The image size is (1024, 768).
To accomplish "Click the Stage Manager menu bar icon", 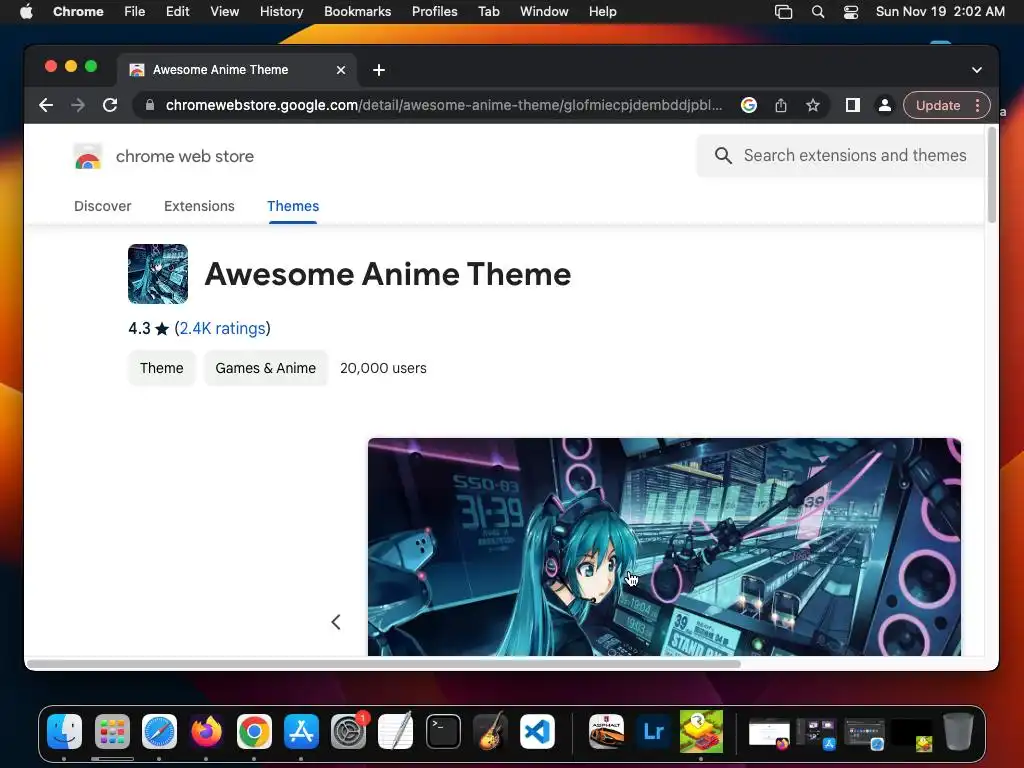I will point(783,12).
